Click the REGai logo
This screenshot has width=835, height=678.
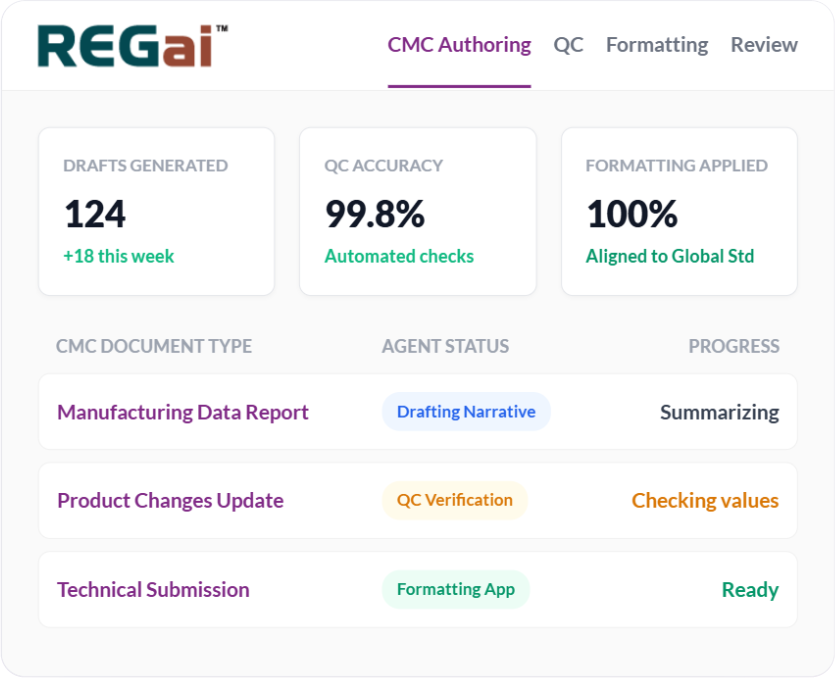(125, 42)
